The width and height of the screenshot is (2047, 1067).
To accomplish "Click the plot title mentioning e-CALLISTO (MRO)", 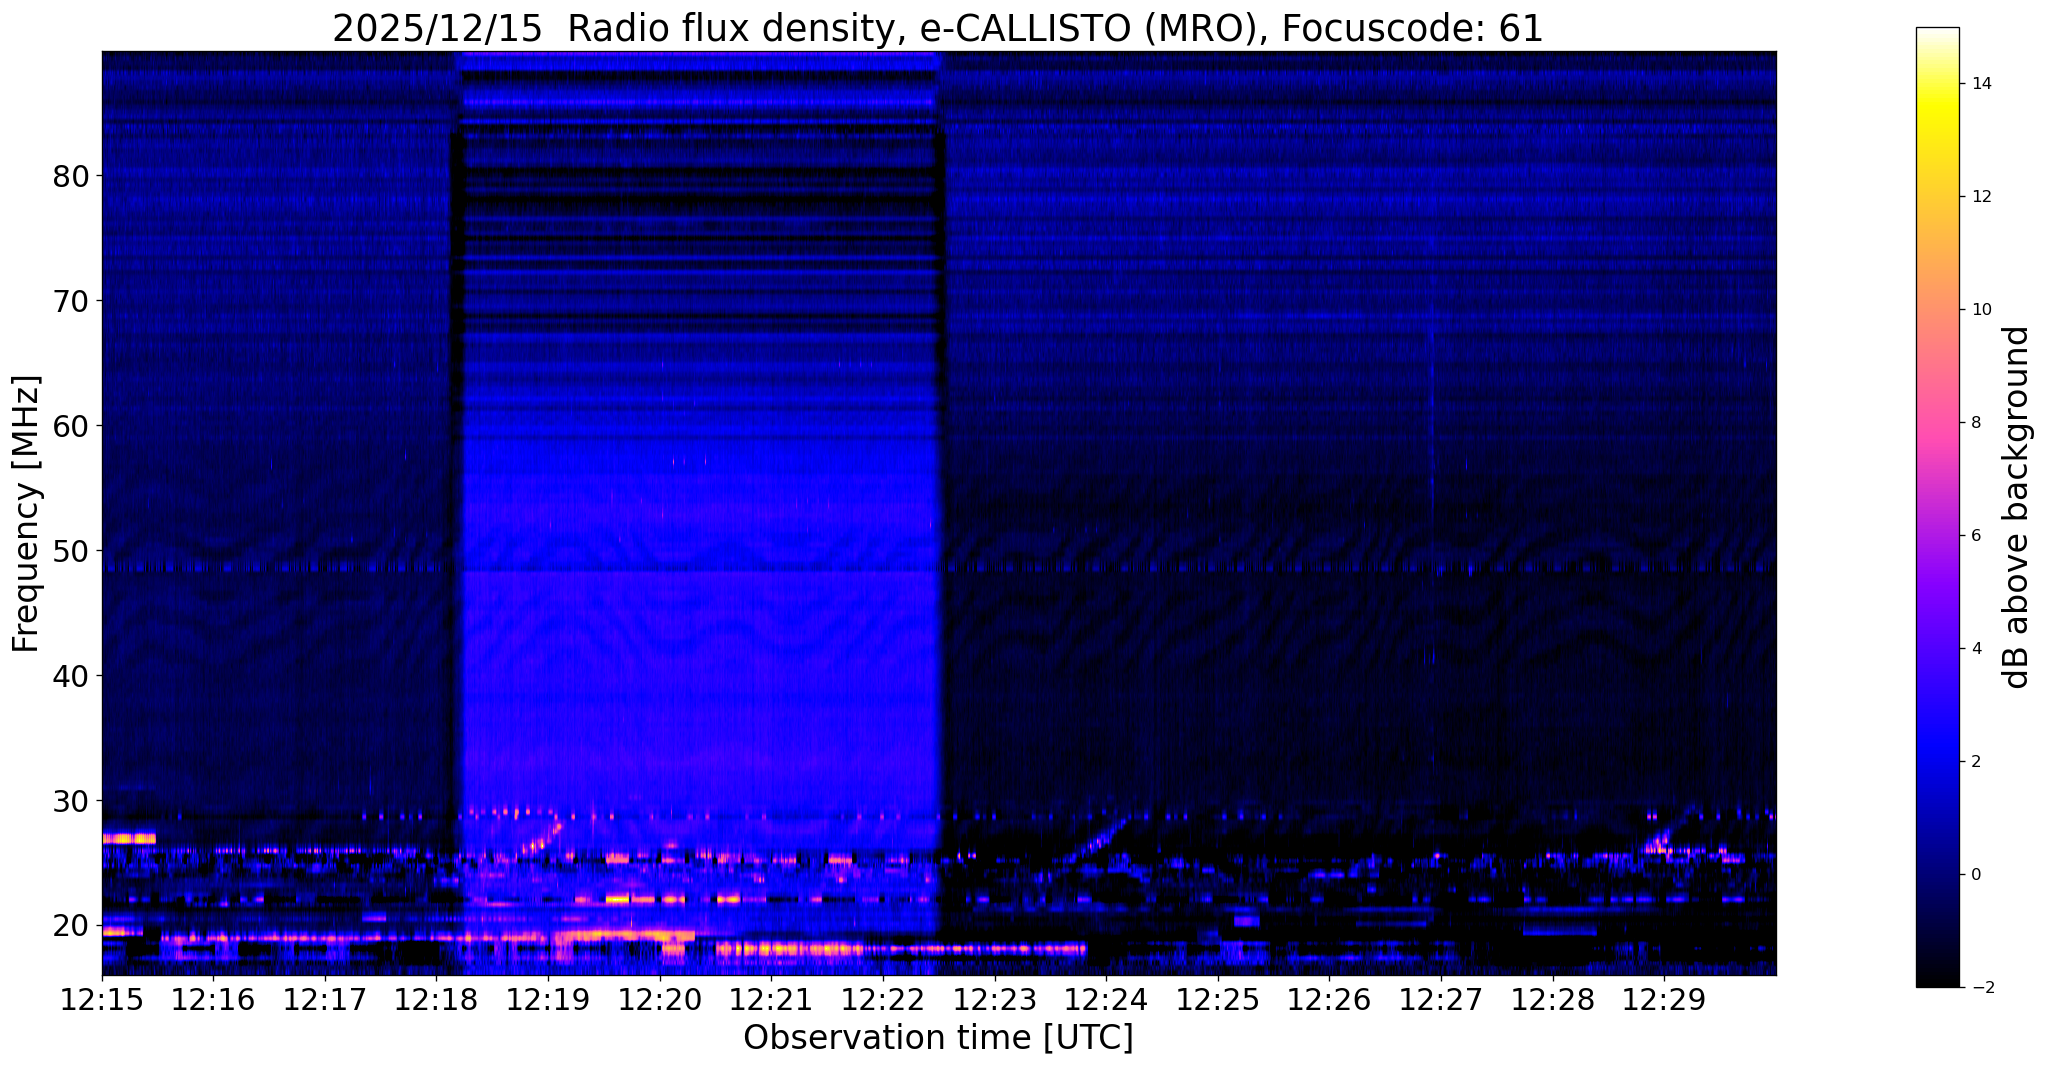I will tap(938, 28).
